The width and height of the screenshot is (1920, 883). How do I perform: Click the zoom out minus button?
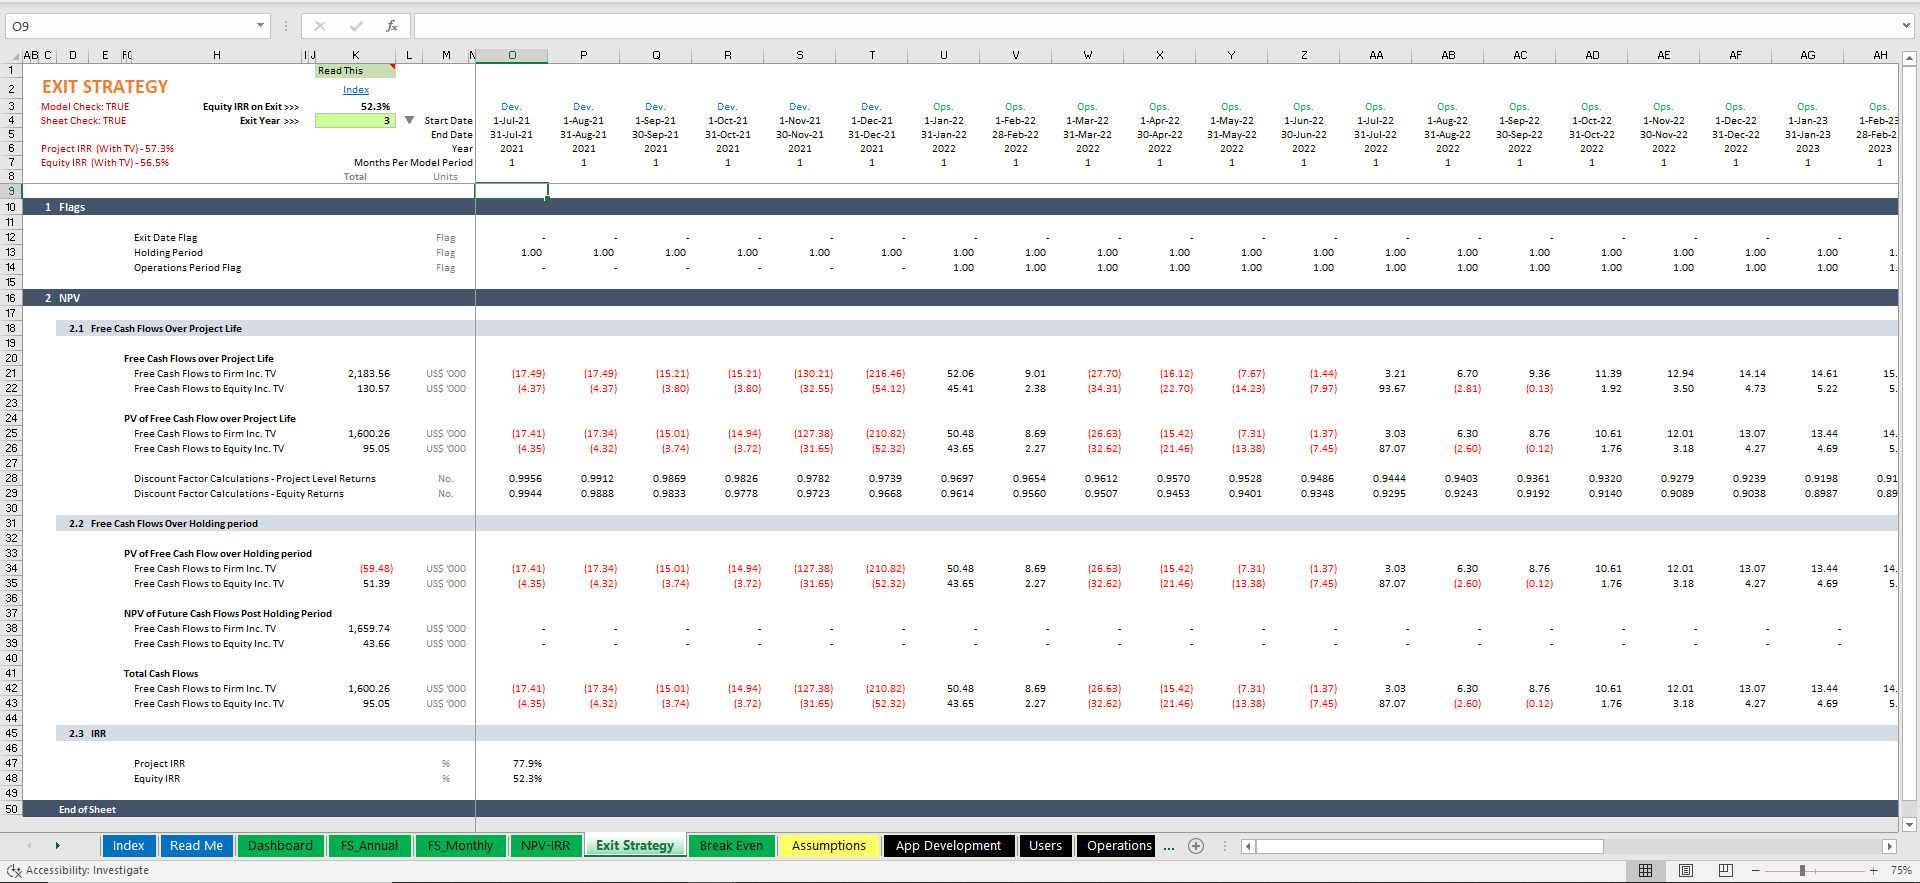pos(1755,871)
